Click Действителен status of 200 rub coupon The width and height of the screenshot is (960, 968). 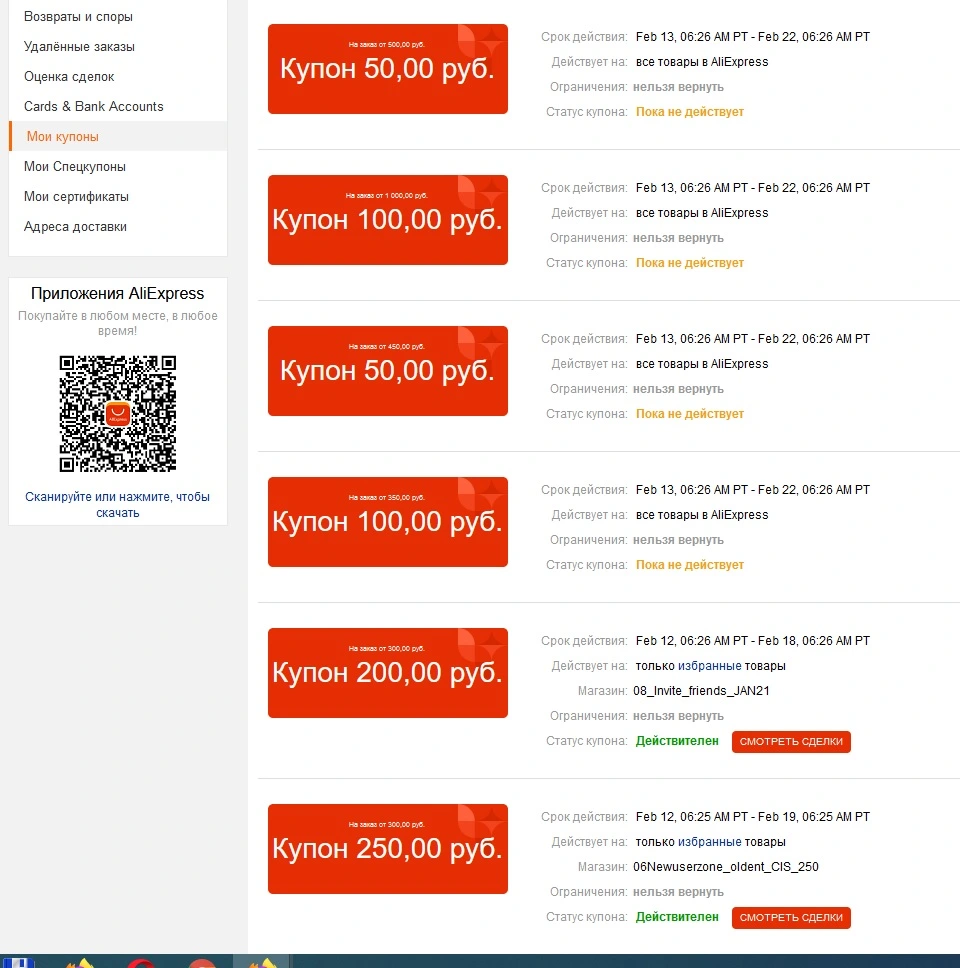(x=677, y=741)
